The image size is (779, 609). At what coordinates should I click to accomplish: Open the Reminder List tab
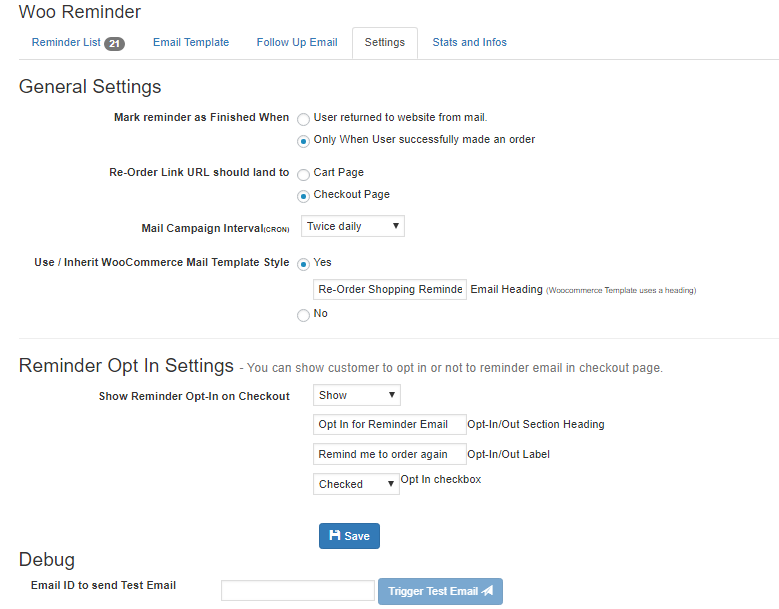[66, 43]
